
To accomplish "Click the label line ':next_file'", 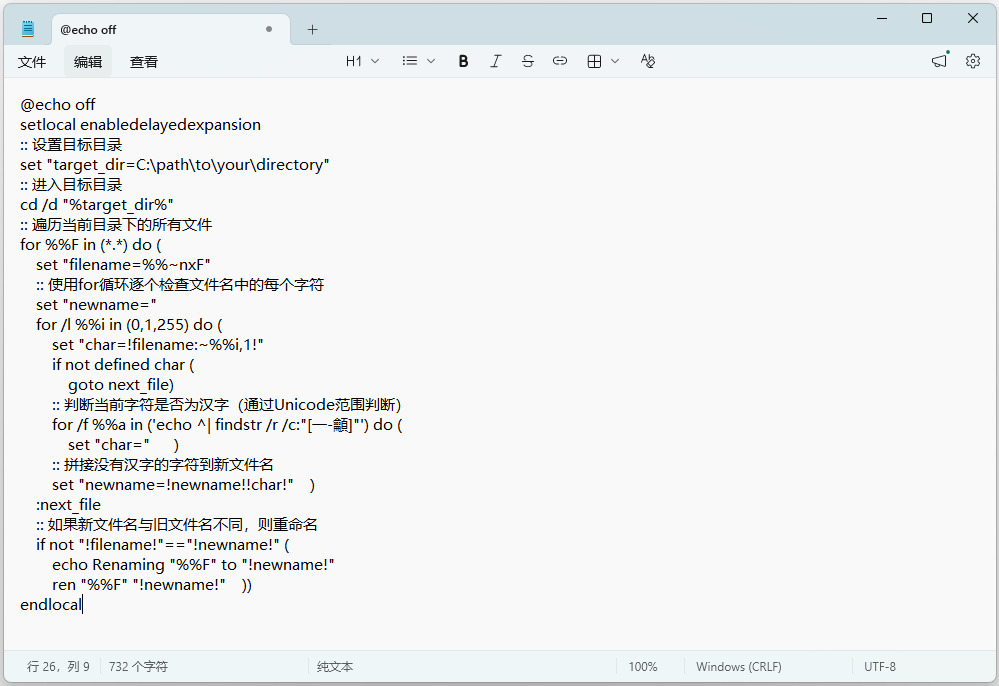I will tap(68, 504).
